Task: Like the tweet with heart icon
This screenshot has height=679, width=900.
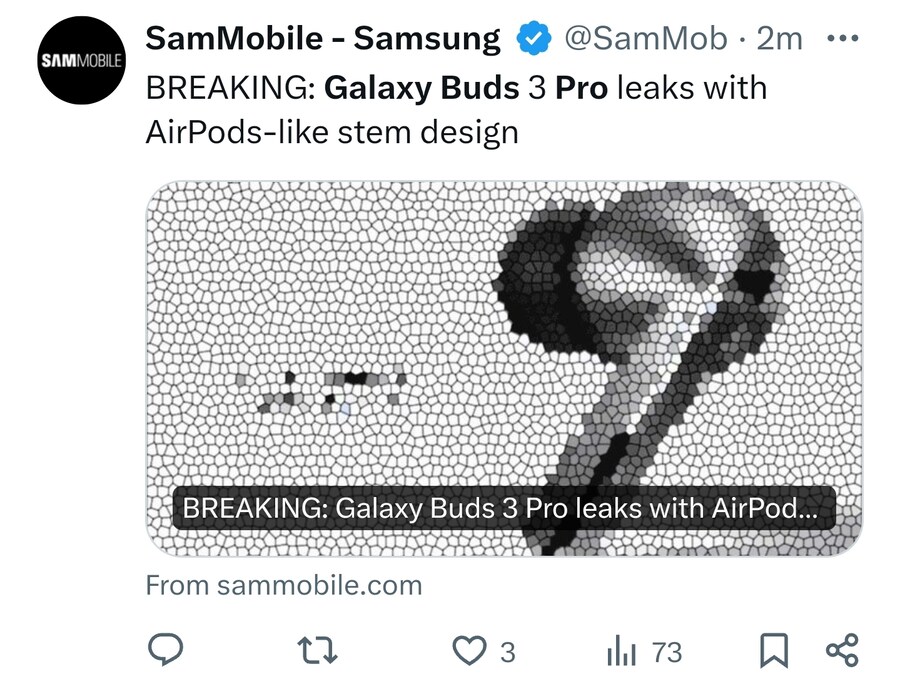Action: pos(467,652)
